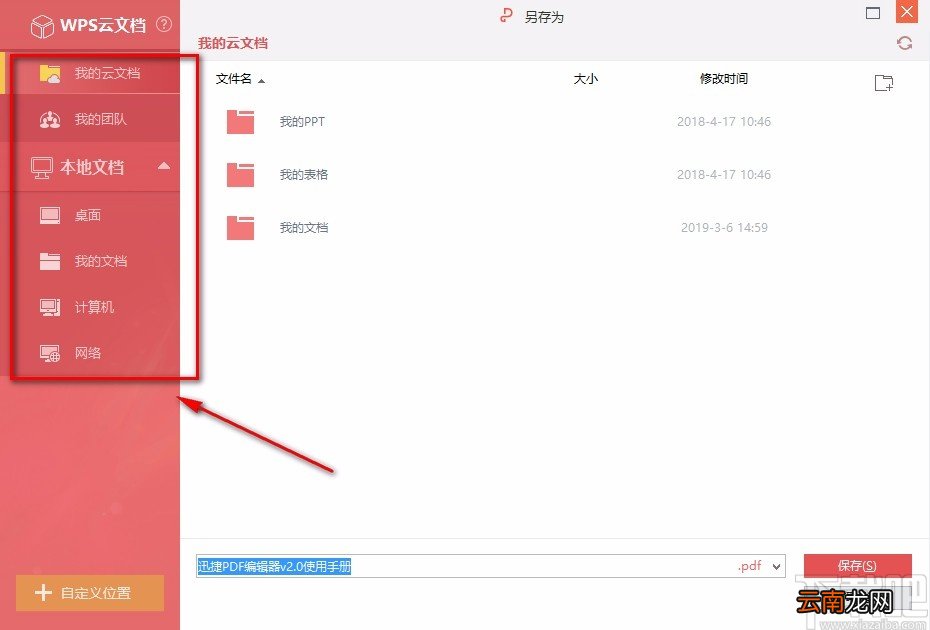Click the 修改时间 column header

(x=723, y=79)
